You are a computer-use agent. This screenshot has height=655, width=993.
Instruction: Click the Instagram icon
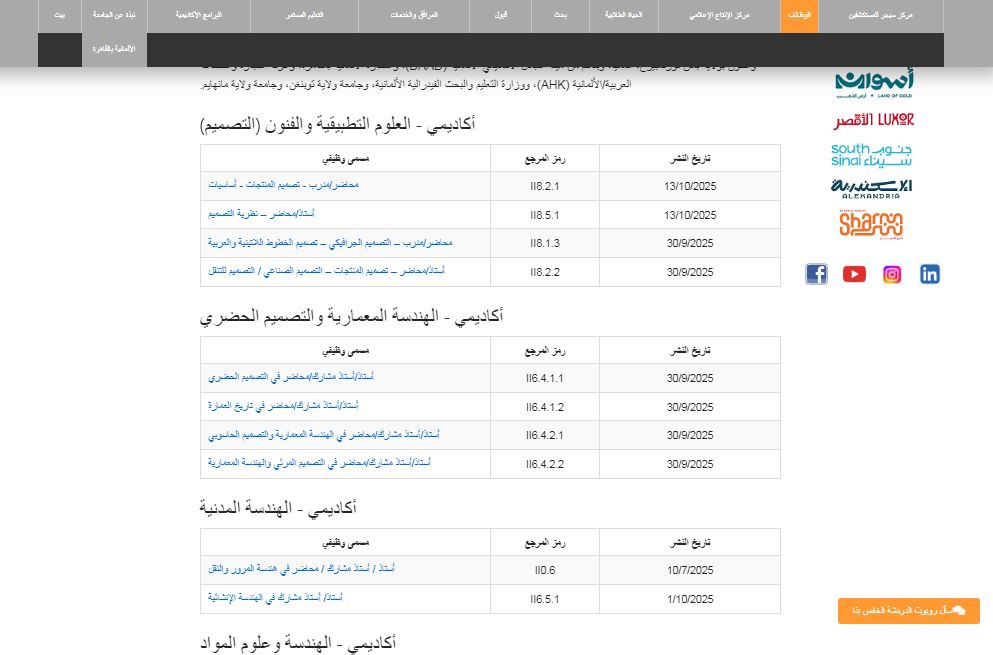pos(892,274)
